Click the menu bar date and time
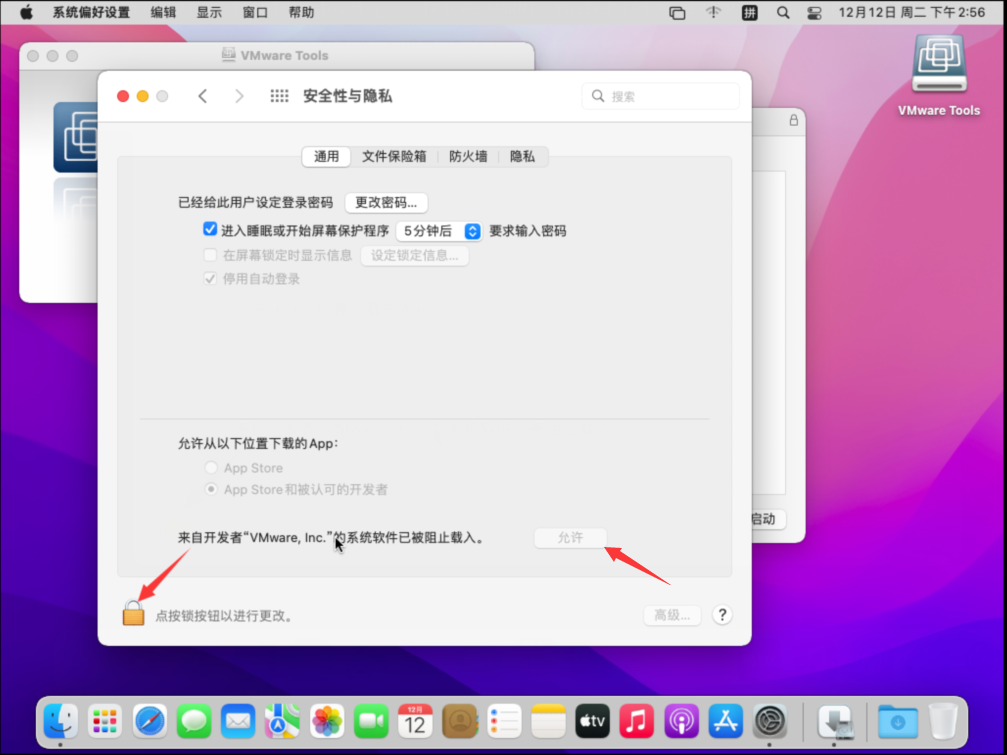This screenshot has width=1007, height=755. [x=911, y=12]
